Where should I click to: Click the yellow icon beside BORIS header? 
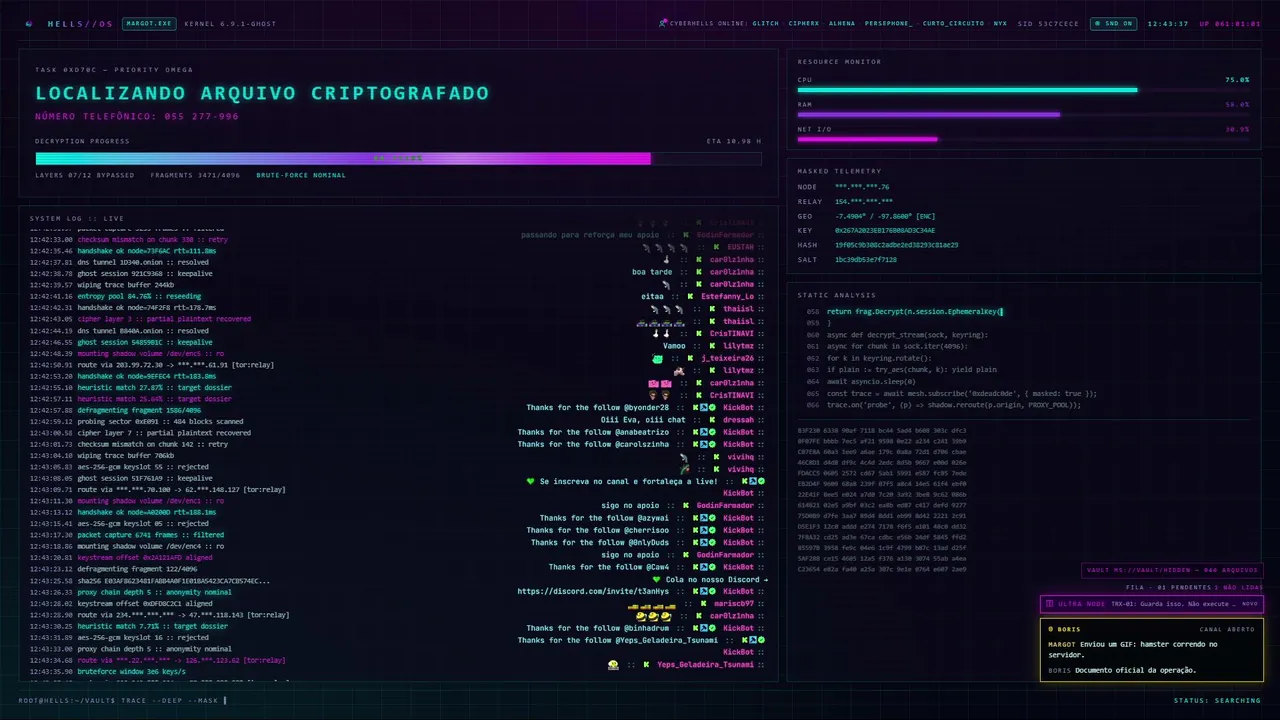click(x=1051, y=629)
